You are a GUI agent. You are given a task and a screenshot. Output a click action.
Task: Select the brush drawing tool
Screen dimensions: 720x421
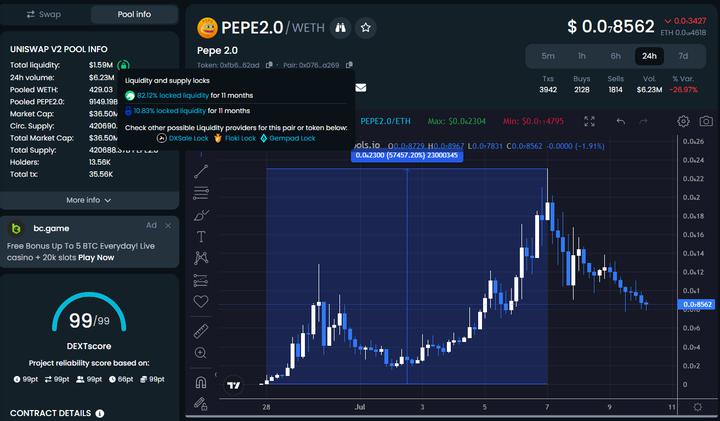pyautogui.click(x=201, y=215)
